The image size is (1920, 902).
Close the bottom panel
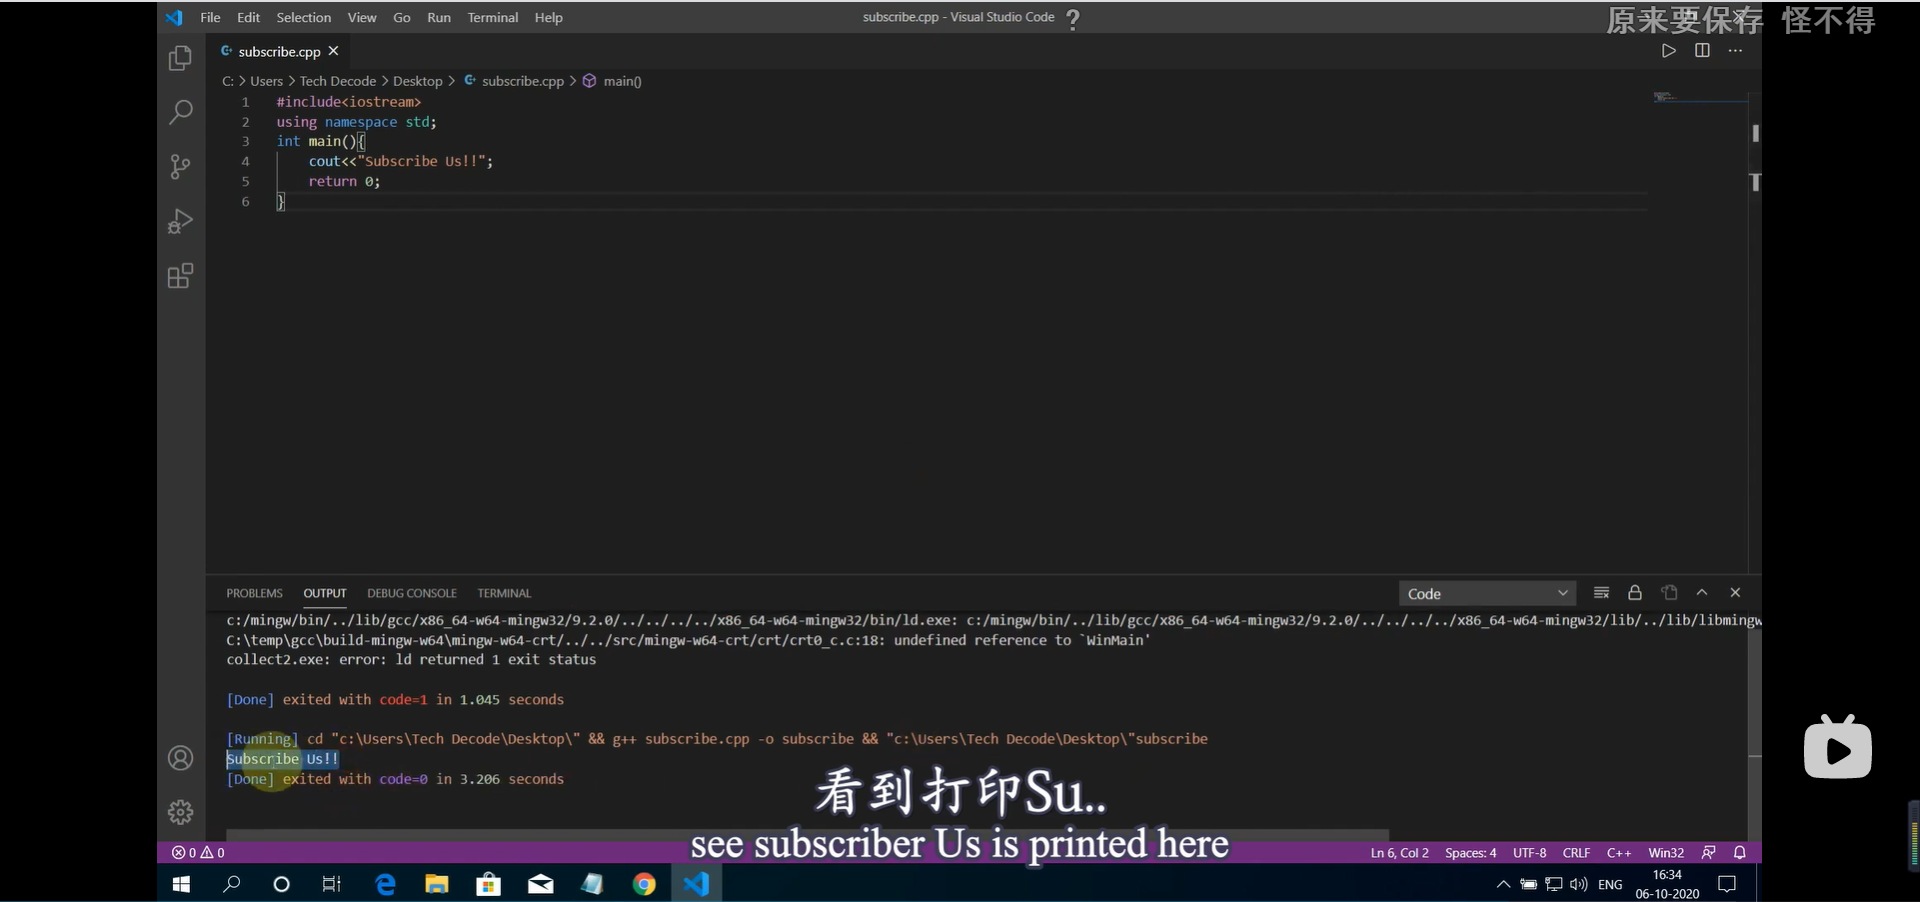(1735, 593)
